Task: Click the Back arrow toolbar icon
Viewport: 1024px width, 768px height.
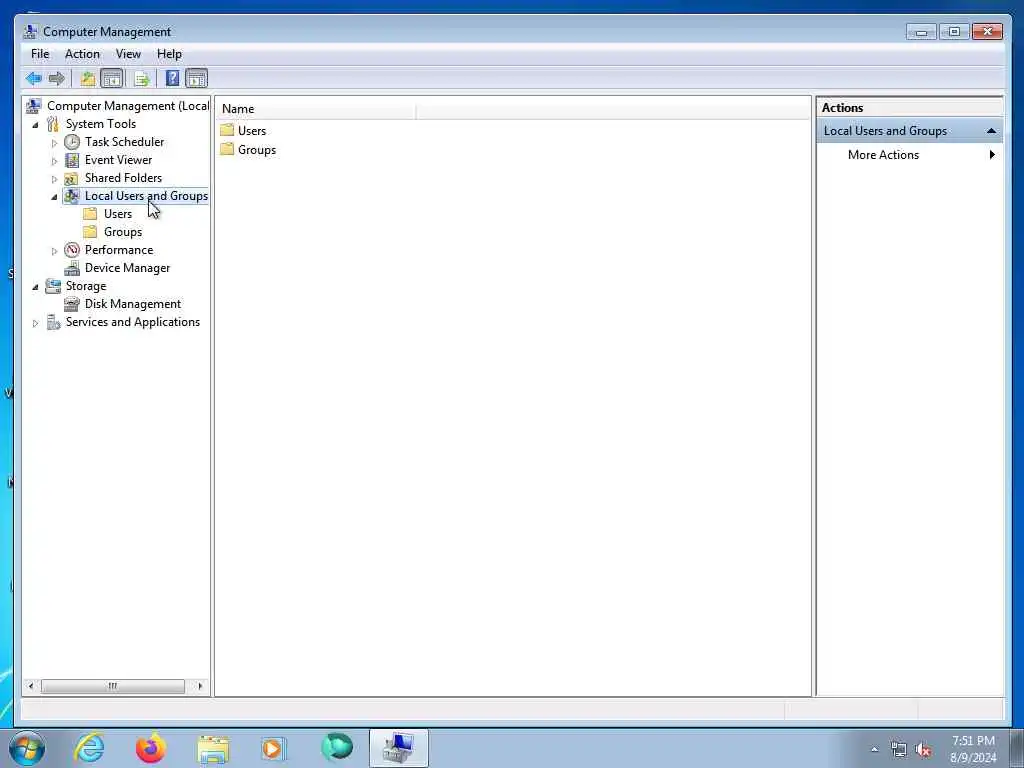Action: point(34,79)
